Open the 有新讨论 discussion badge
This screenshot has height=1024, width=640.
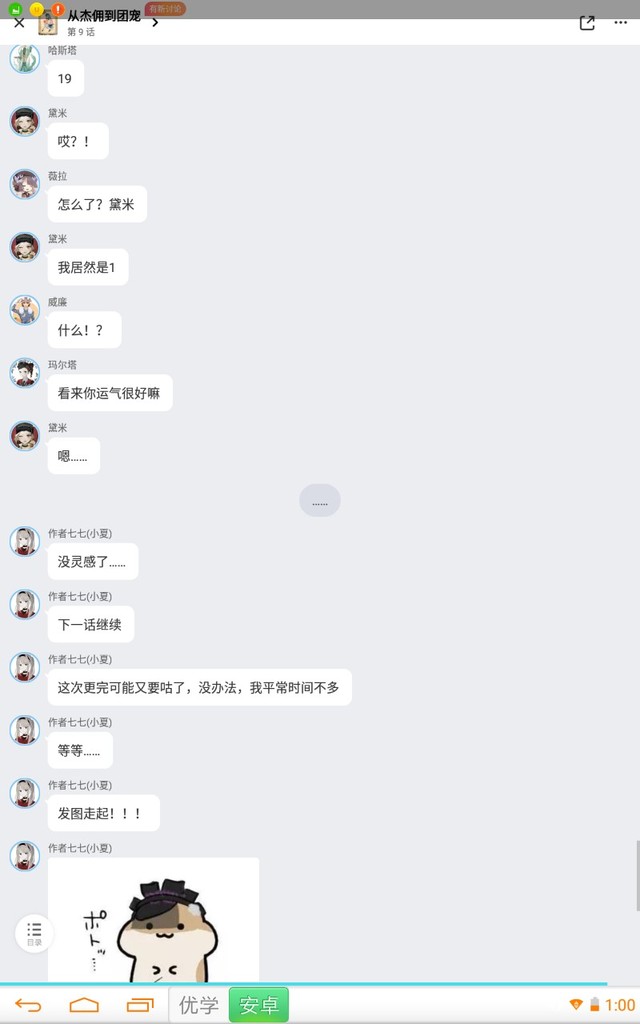pos(165,8)
